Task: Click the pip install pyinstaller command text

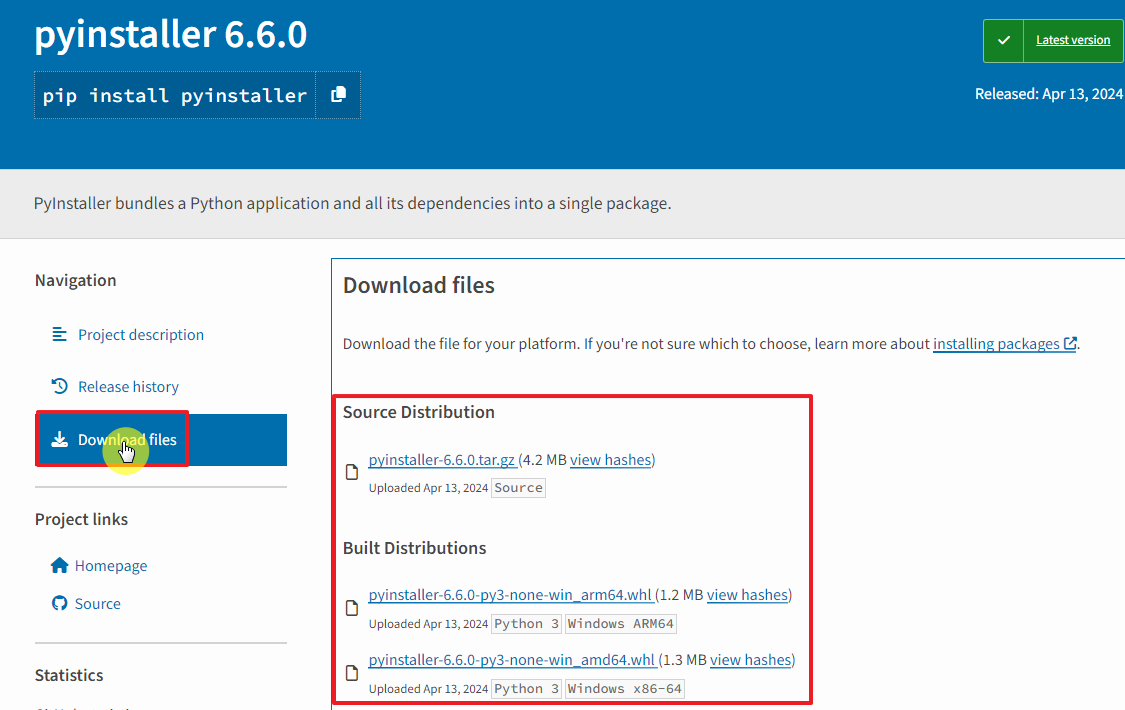Action: [174, 95]
